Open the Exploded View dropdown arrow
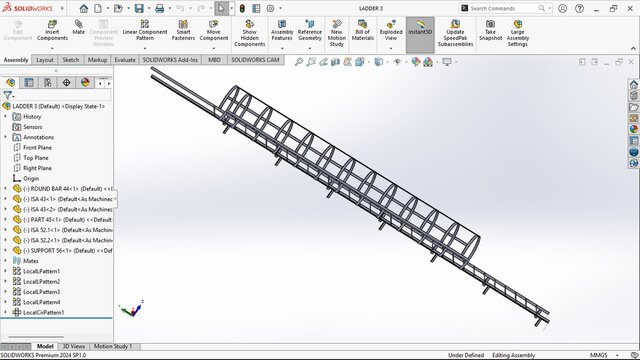Viewport: 640px width, 360px height. coord(391,48)
